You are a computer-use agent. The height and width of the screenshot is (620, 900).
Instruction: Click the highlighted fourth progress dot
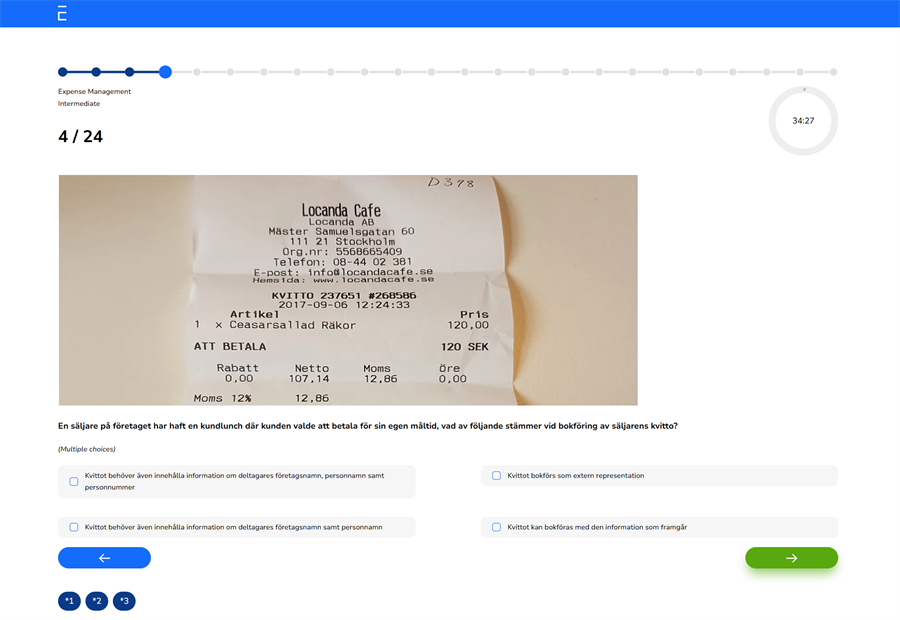click(x=165, y=72)
